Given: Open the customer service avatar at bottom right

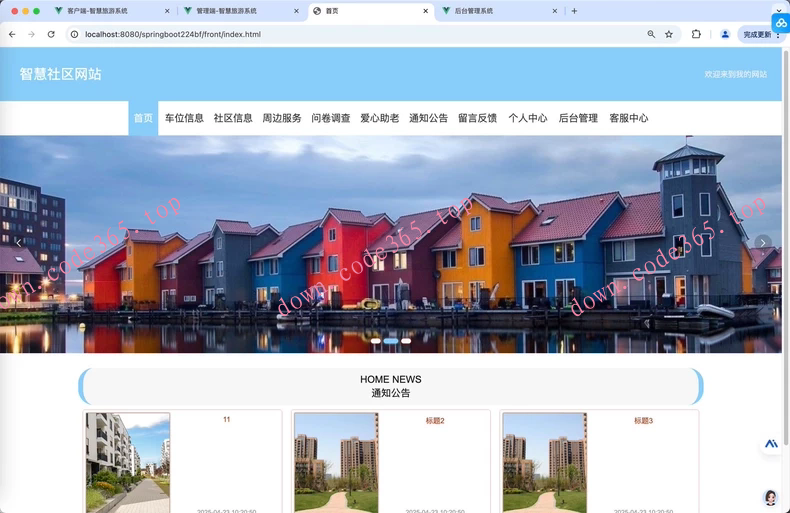Looking at the screenshot, I should (x=771, y=497).
